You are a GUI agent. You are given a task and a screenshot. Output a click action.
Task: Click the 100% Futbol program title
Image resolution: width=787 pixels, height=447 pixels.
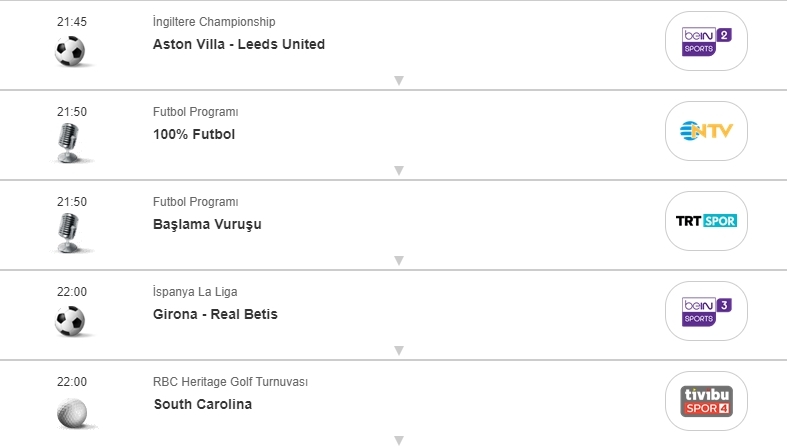pyautogui.click(x=194, y=134)
